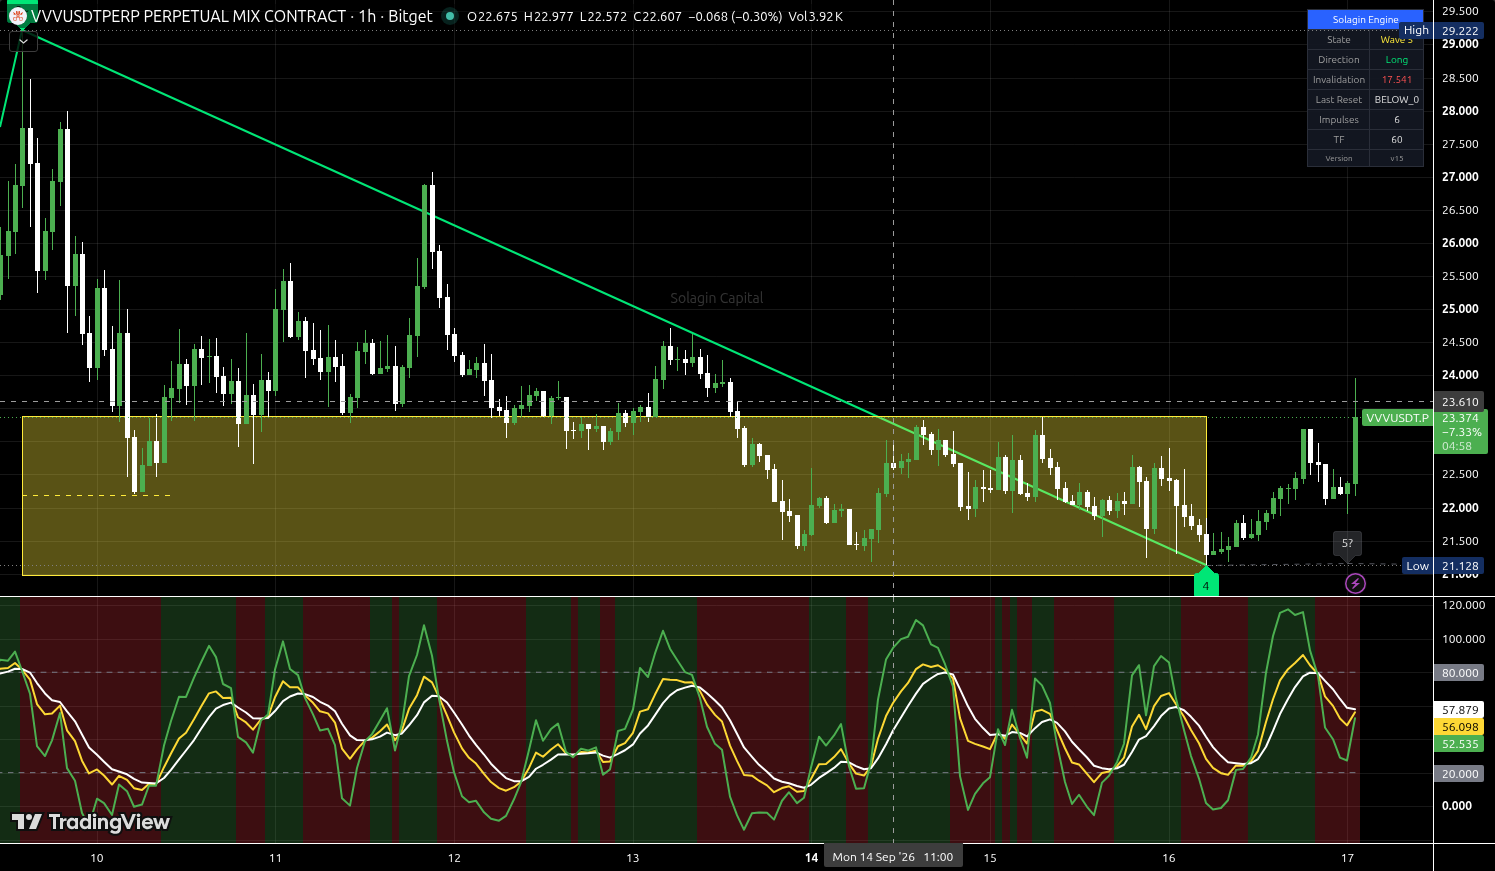Click the v15 version cell
The width and height of the screenshot is (1495, 871).
pos(1396,159)
